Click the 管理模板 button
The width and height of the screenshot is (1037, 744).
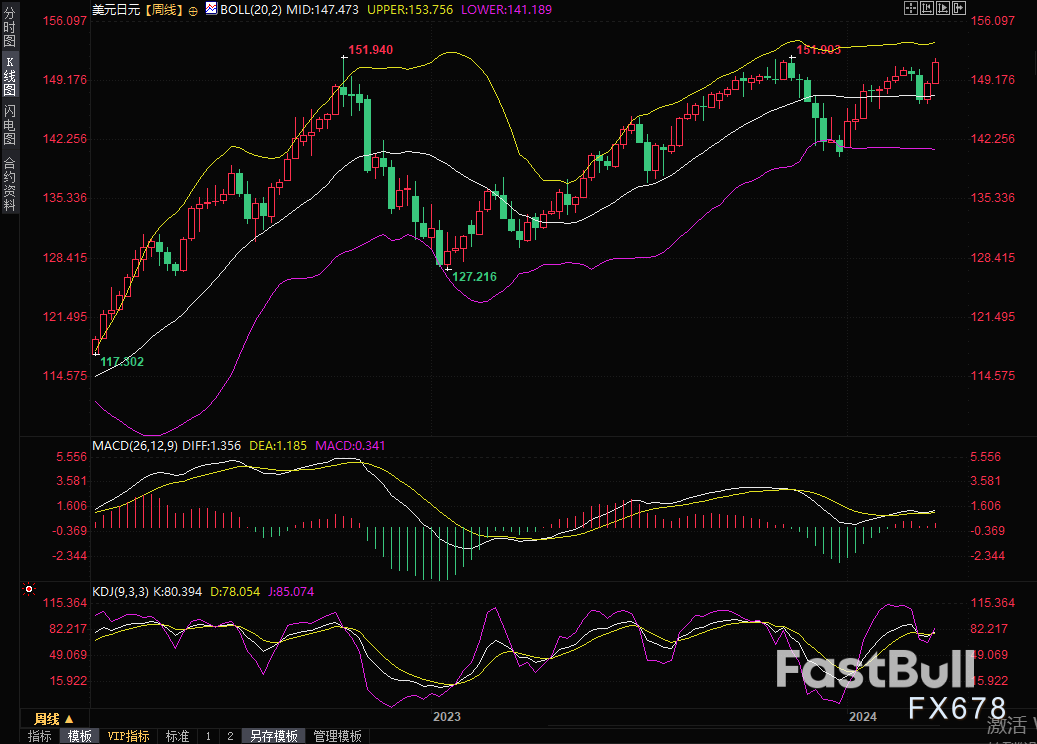coord(337,736)
